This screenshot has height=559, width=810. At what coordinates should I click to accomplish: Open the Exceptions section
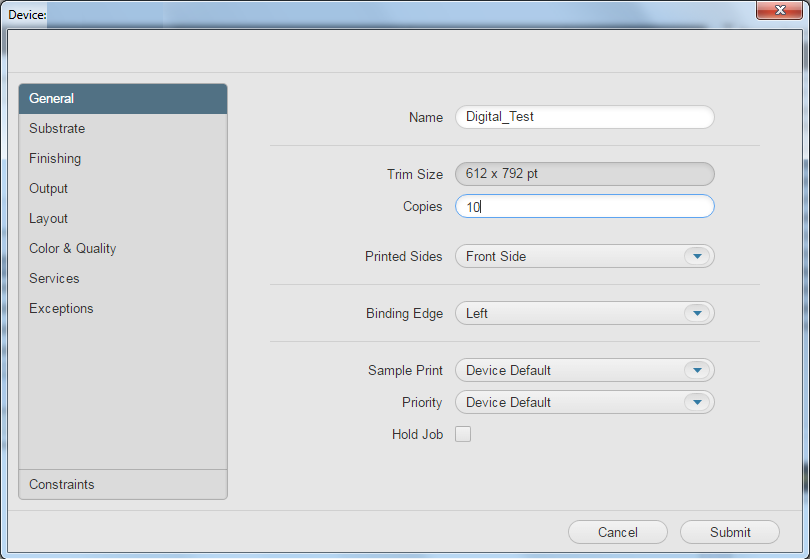123,308
